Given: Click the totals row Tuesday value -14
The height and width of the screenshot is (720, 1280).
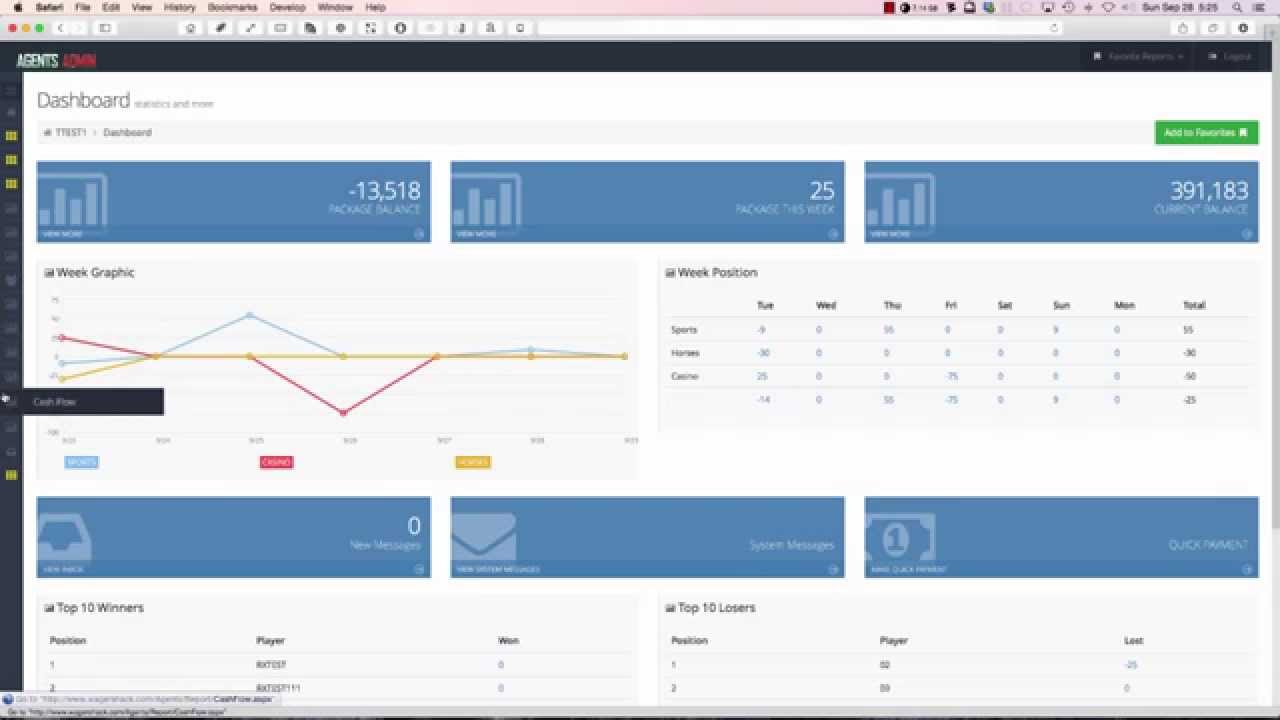Looking at the screenshot, I should (764, 400).
